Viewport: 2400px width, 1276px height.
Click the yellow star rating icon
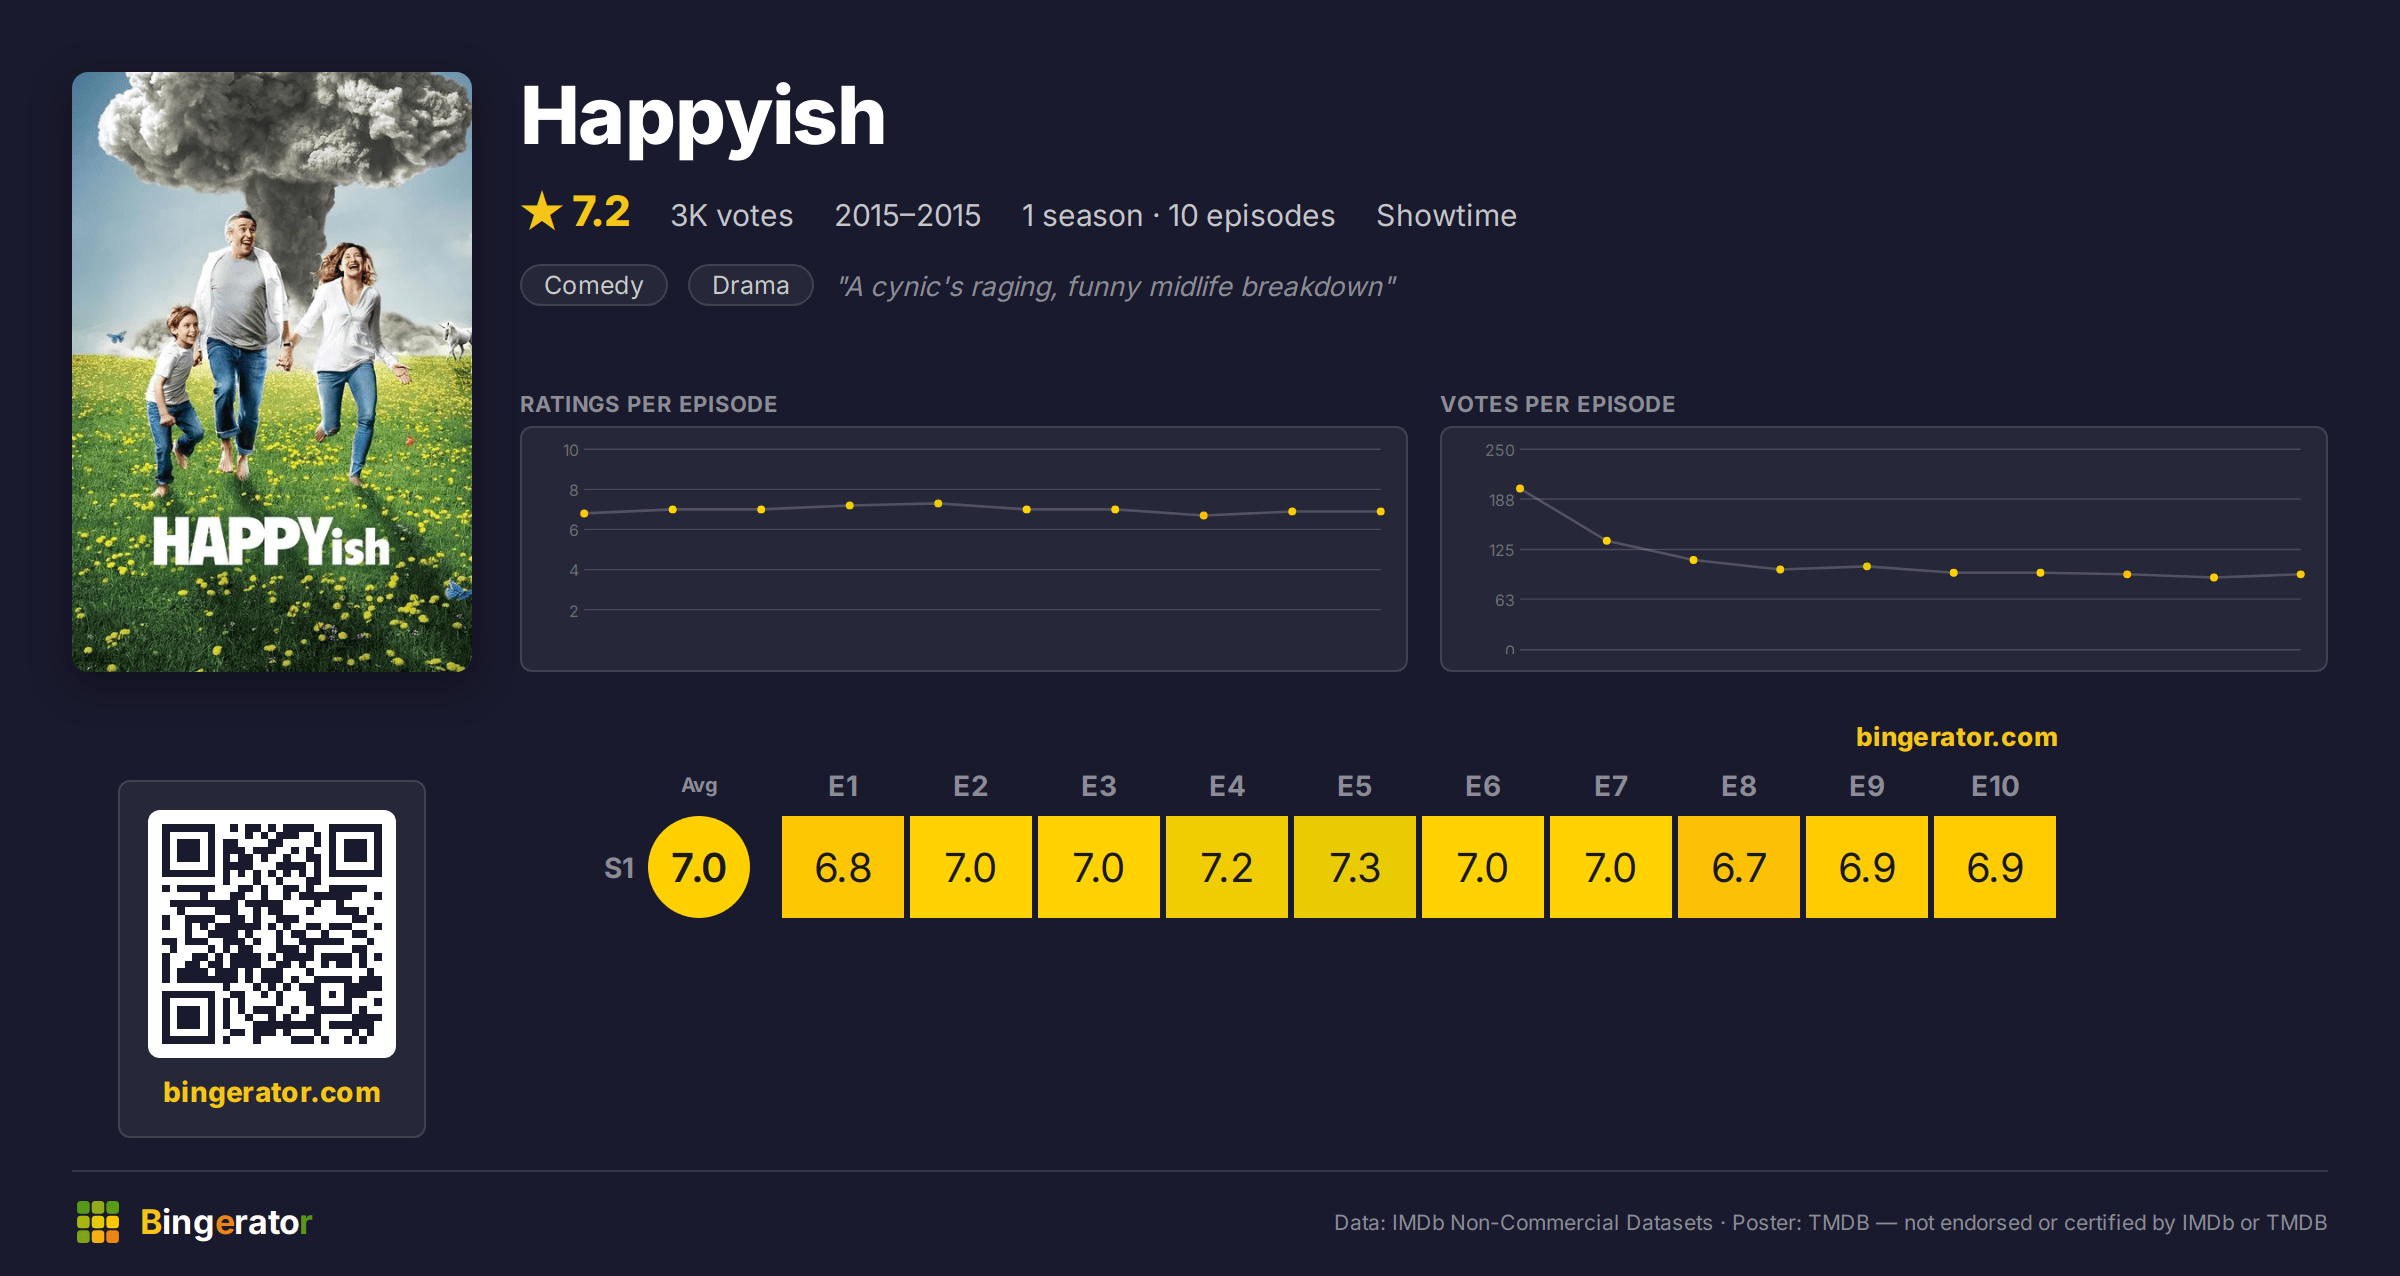pyautogui.click(x=542, y=211)
